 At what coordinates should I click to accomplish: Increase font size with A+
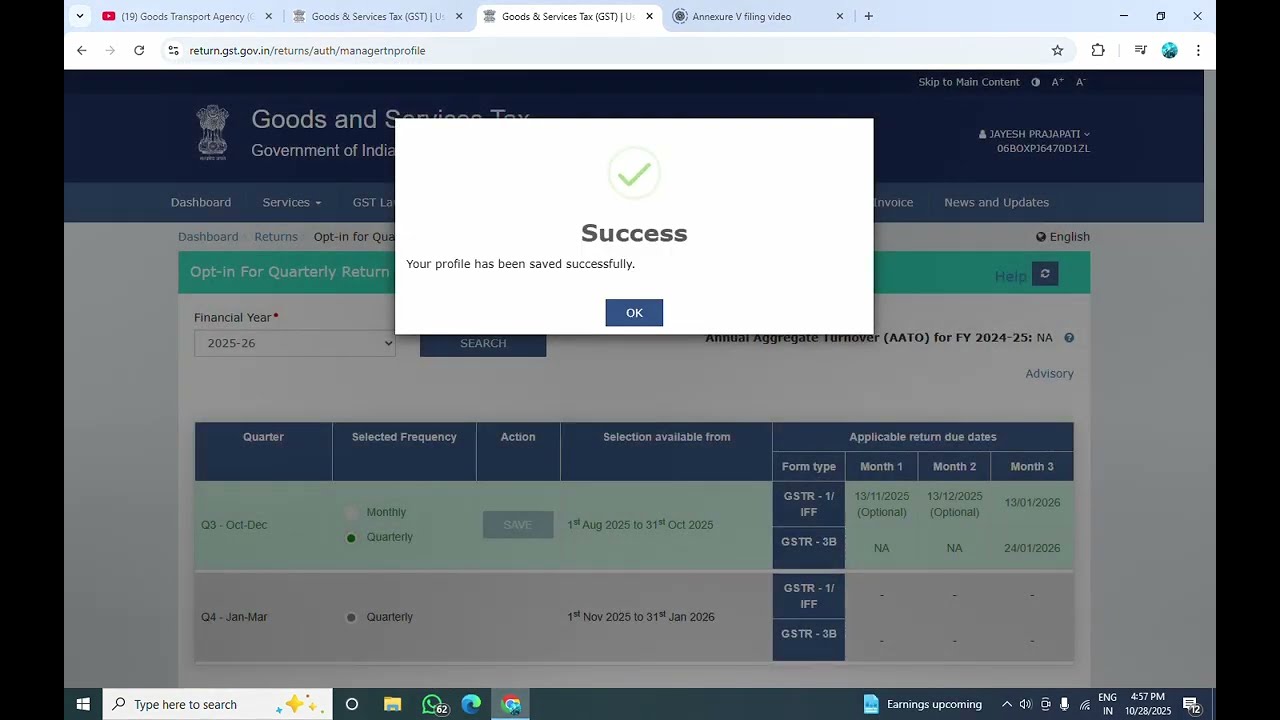(1057, 82)
